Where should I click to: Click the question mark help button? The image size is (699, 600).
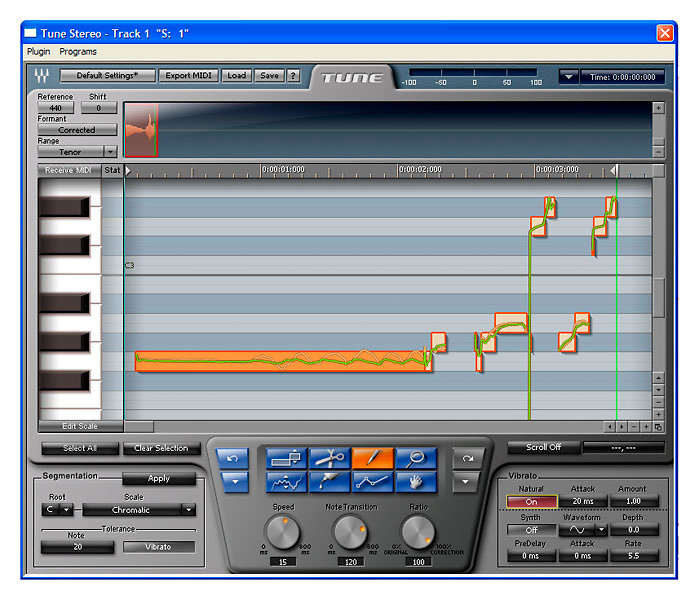293,75
